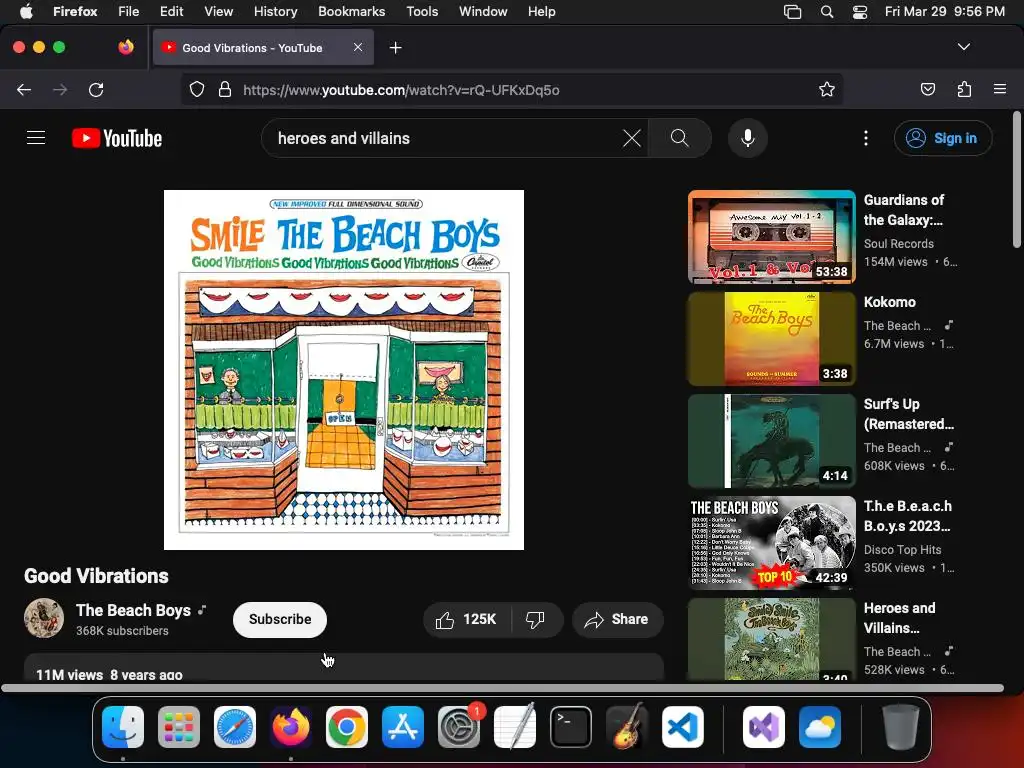Launch Finder from the Dock
This screenshot has height=768, width=1024.
123,727
